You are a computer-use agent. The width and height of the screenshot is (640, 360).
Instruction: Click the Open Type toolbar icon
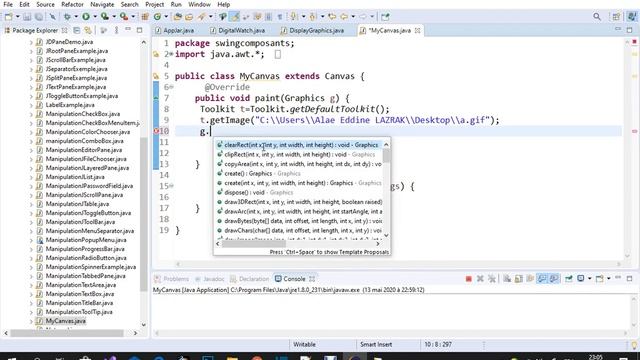point(178,17)
